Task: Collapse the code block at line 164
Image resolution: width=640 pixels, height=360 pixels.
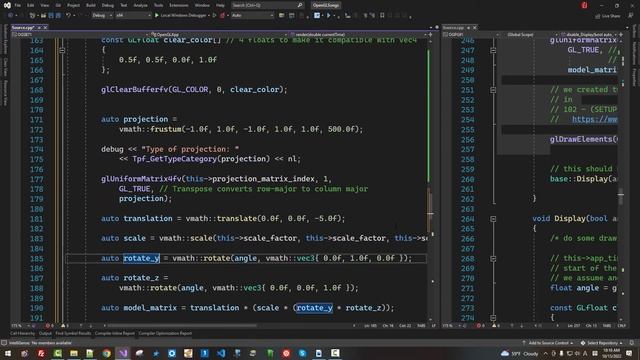Action: click(62, 50)
